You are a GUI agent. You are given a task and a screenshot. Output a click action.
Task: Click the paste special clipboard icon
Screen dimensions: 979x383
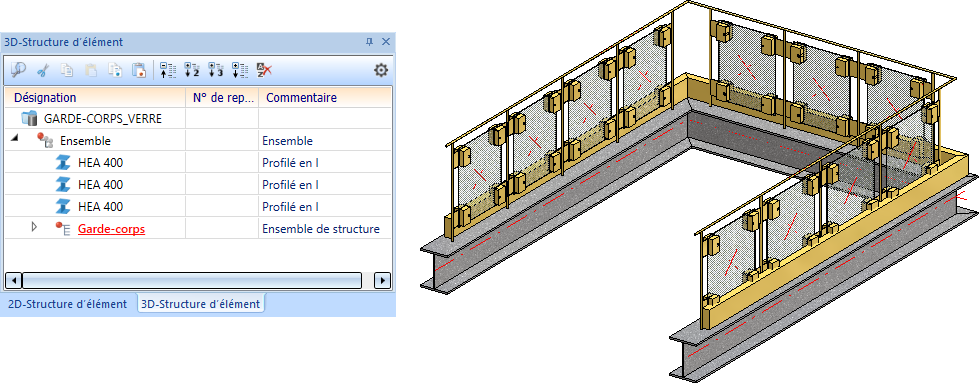pyautogui.click(x=139, y=70)
